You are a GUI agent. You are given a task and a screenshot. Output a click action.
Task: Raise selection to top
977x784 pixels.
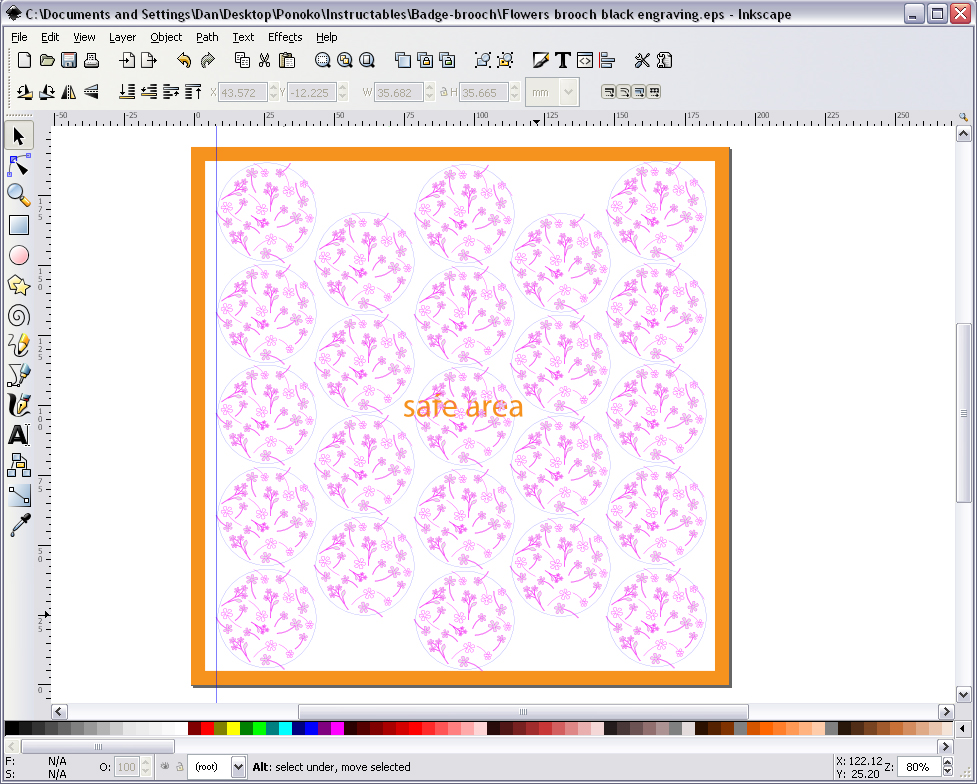point(193,92)
